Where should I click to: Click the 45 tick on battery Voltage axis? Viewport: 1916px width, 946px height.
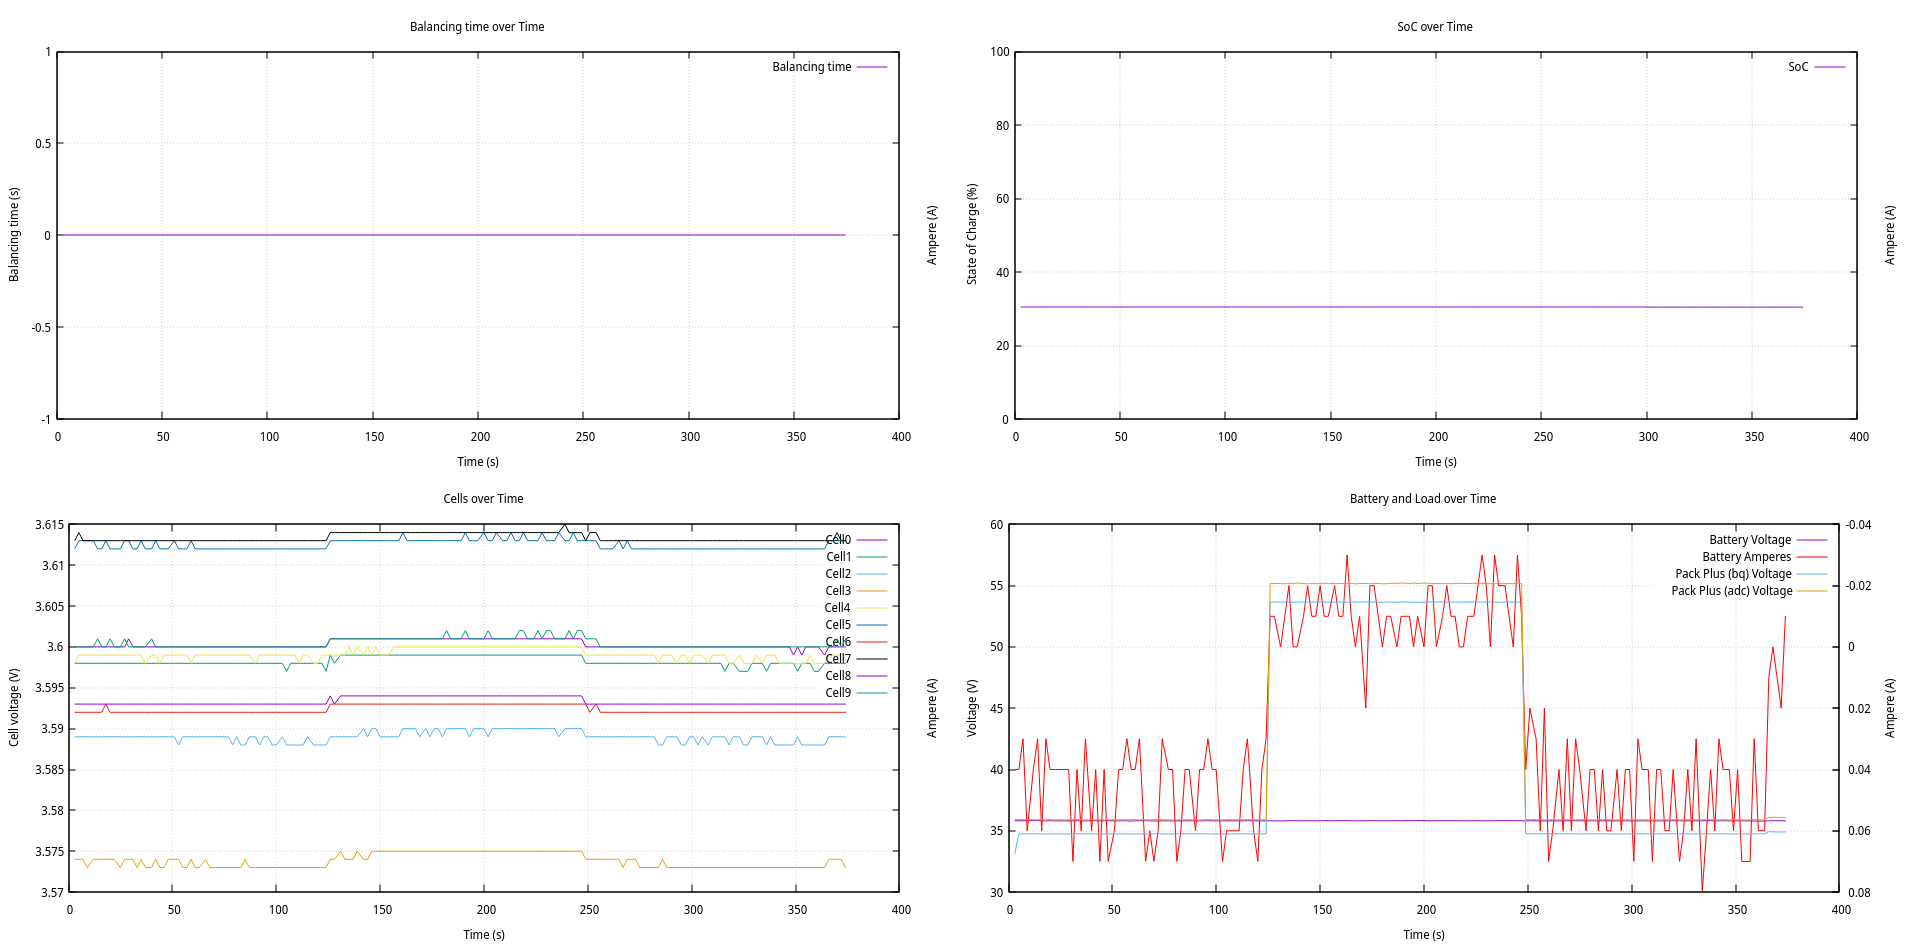[x=996, y=709]
